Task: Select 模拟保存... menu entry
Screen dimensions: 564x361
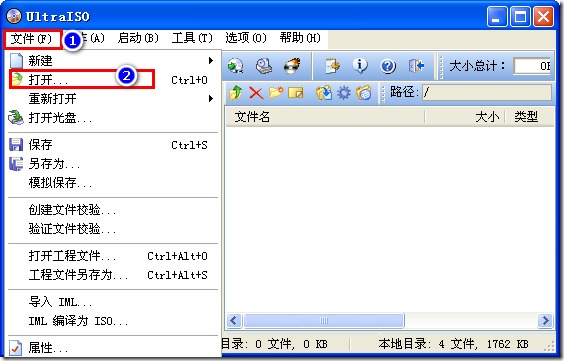Action: tap(113, 183)
